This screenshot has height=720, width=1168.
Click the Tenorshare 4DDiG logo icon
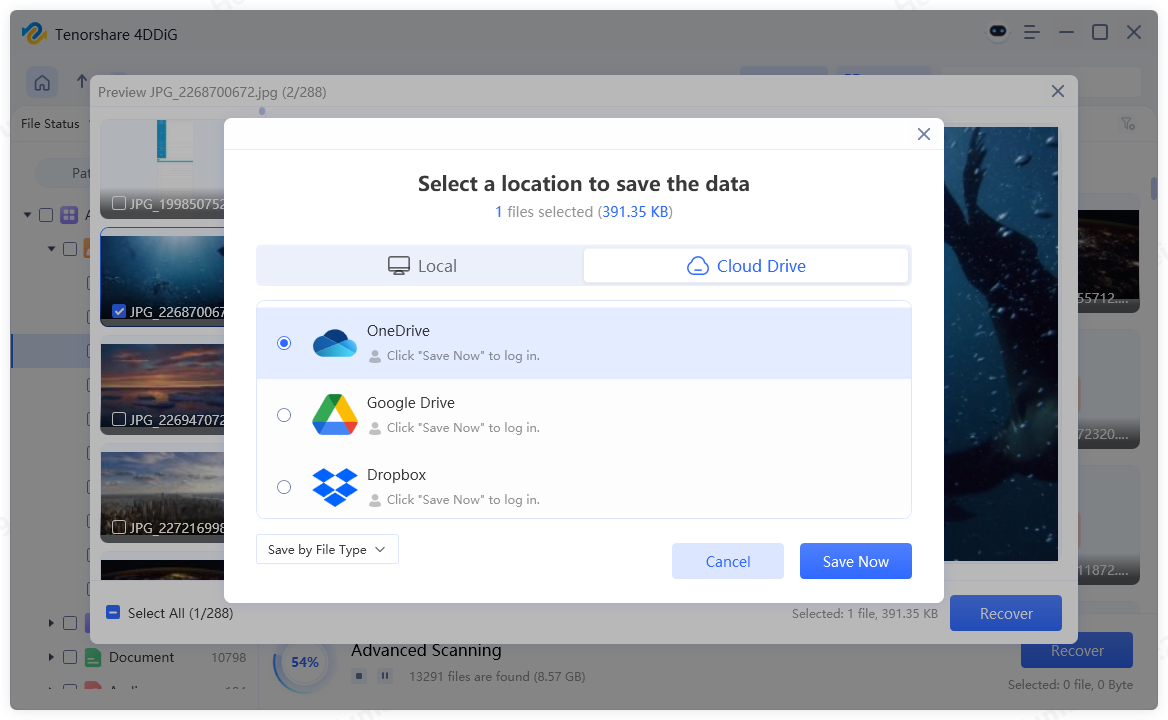tap(34, 33)
